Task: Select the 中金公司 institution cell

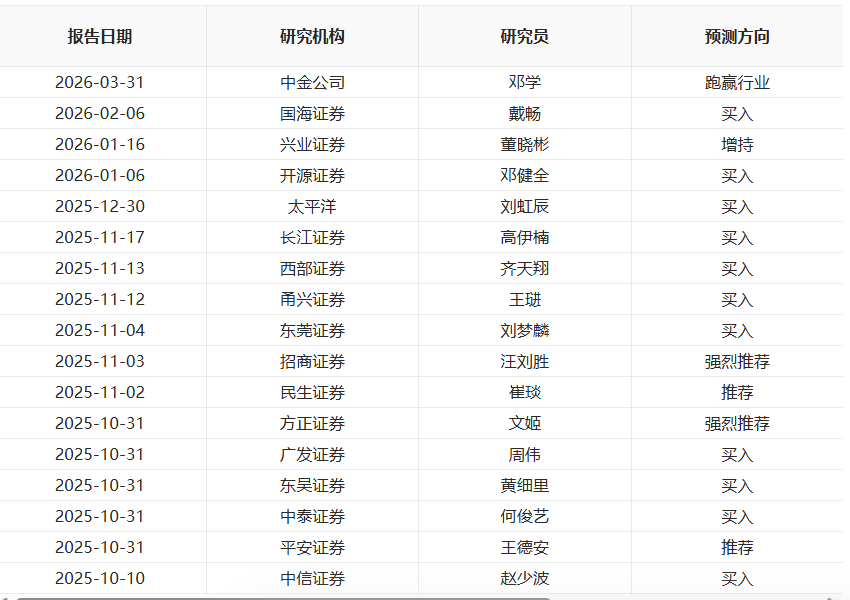Action: pos(312,82)
